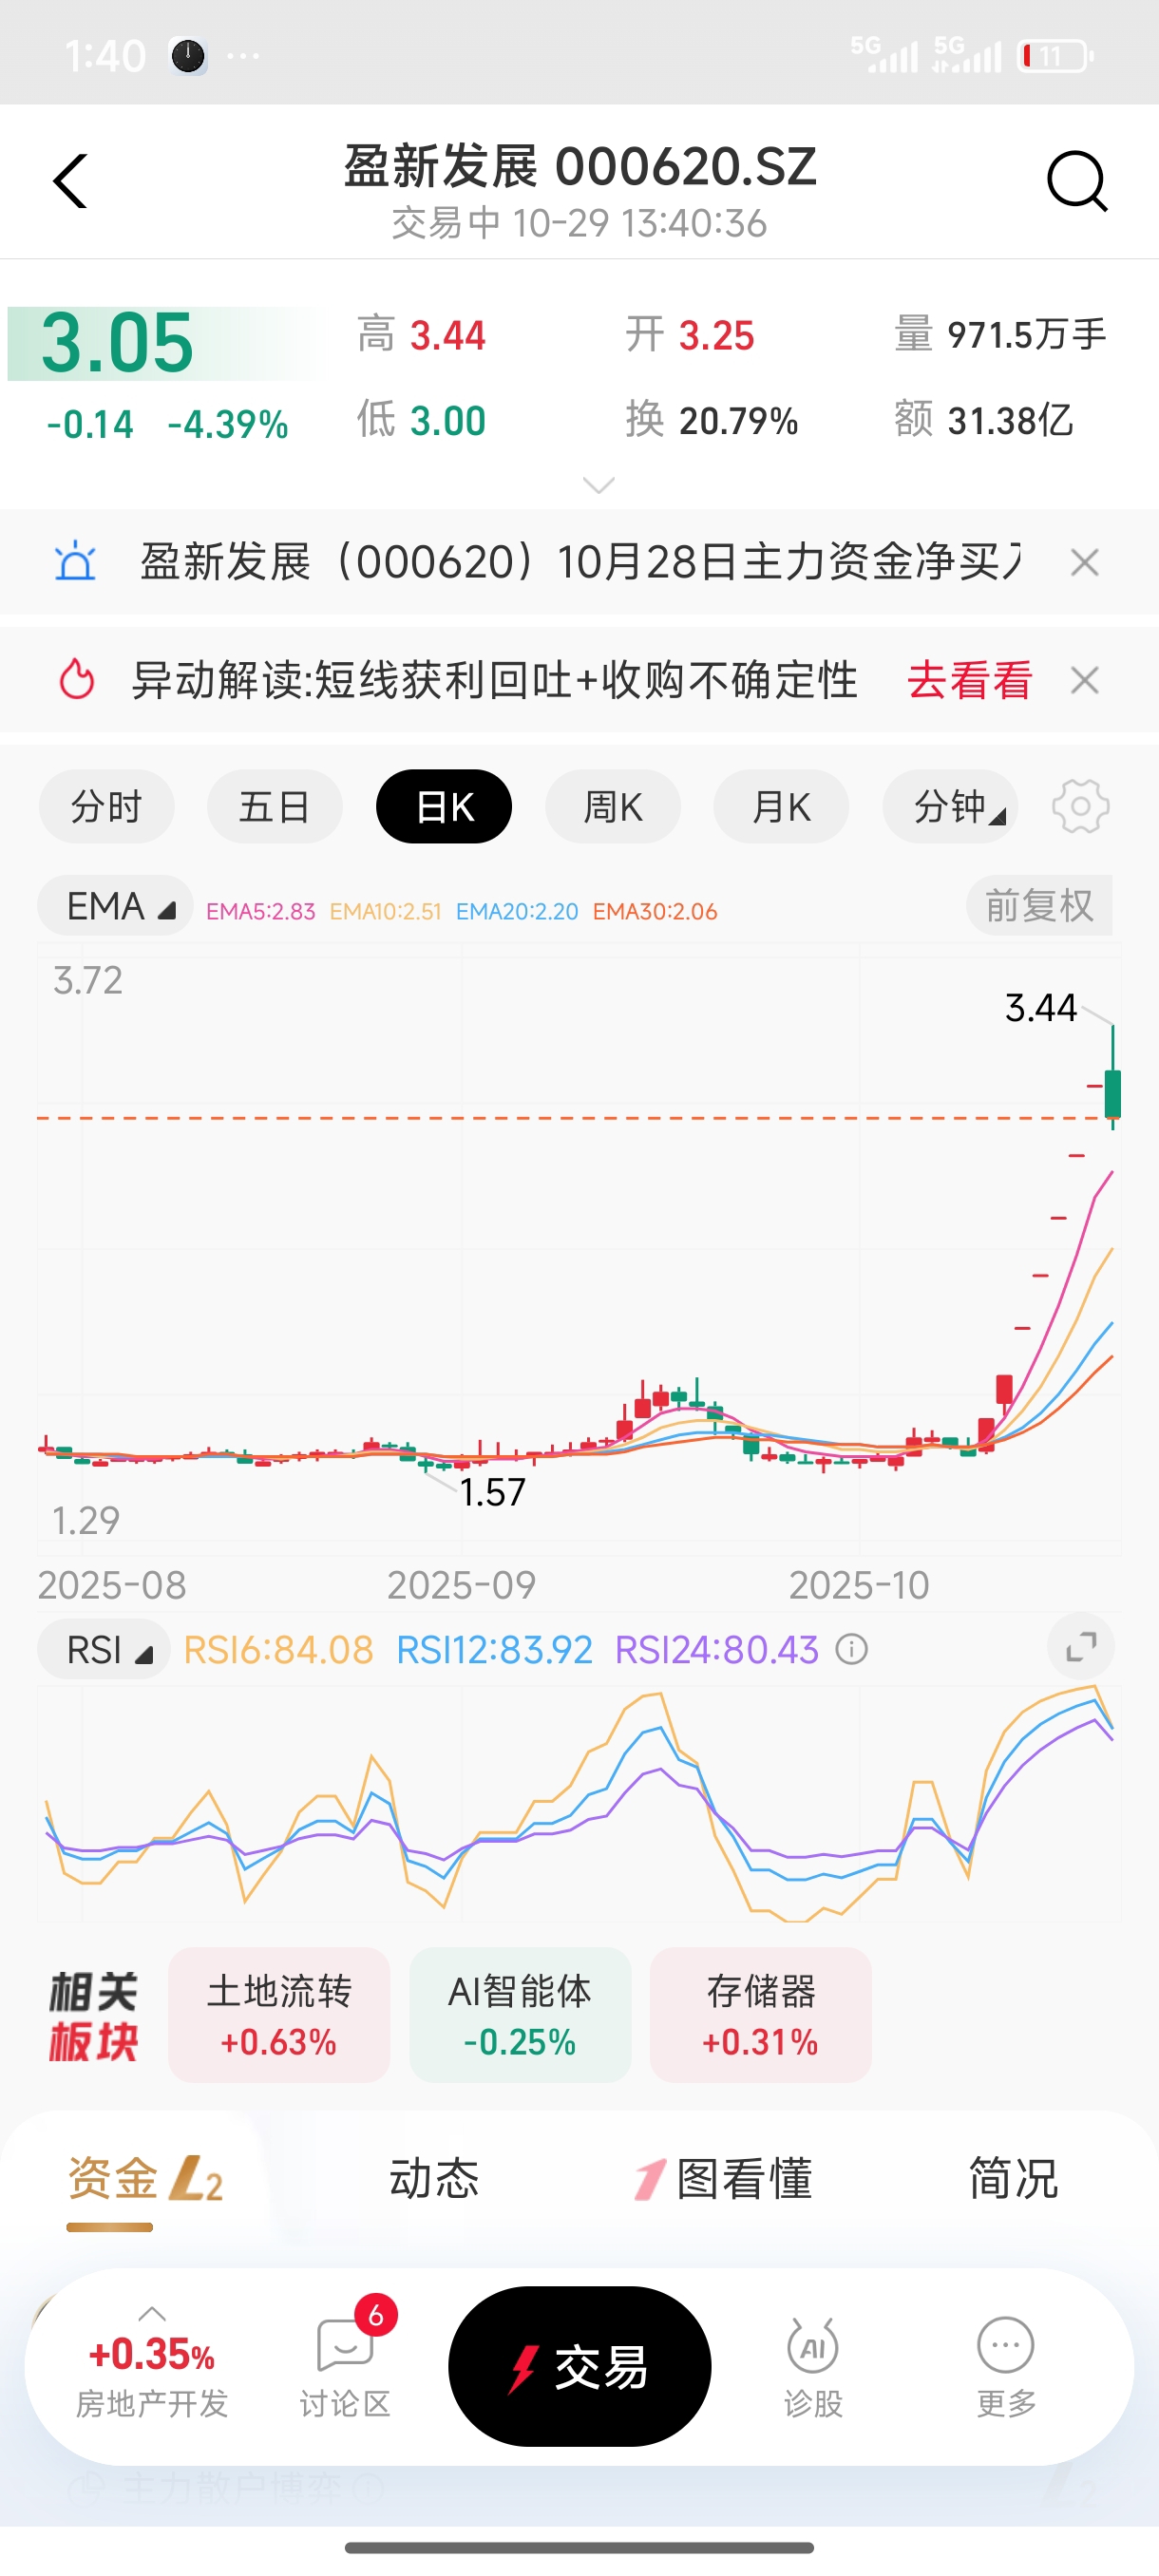Switch to 分时 chart

[x=107, y=806]
